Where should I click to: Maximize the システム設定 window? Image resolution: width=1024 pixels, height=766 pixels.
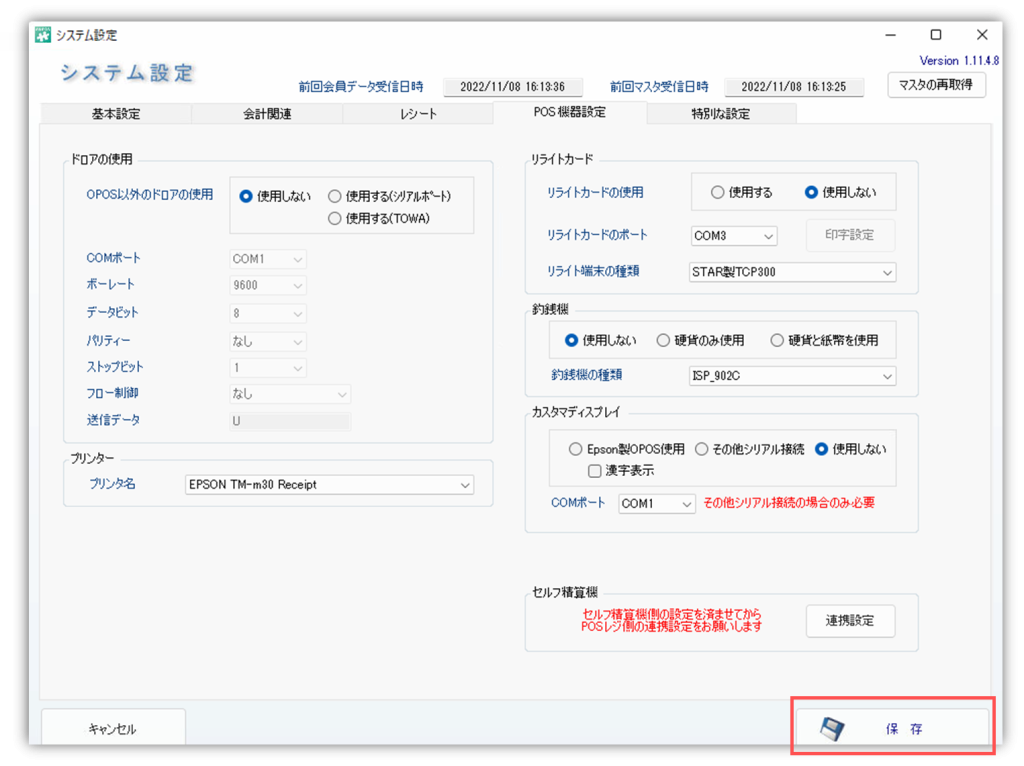pyautogui.click(x=936, y=35)
